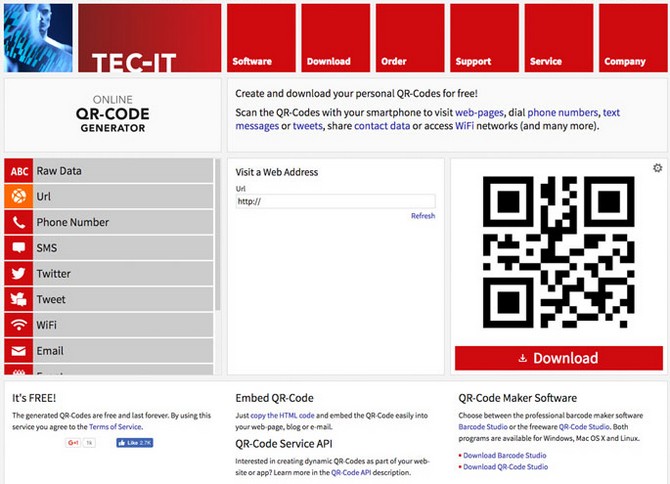Screen dimensions: 670x484
Task: Follow the WiFi link in description
Action: 464,126
